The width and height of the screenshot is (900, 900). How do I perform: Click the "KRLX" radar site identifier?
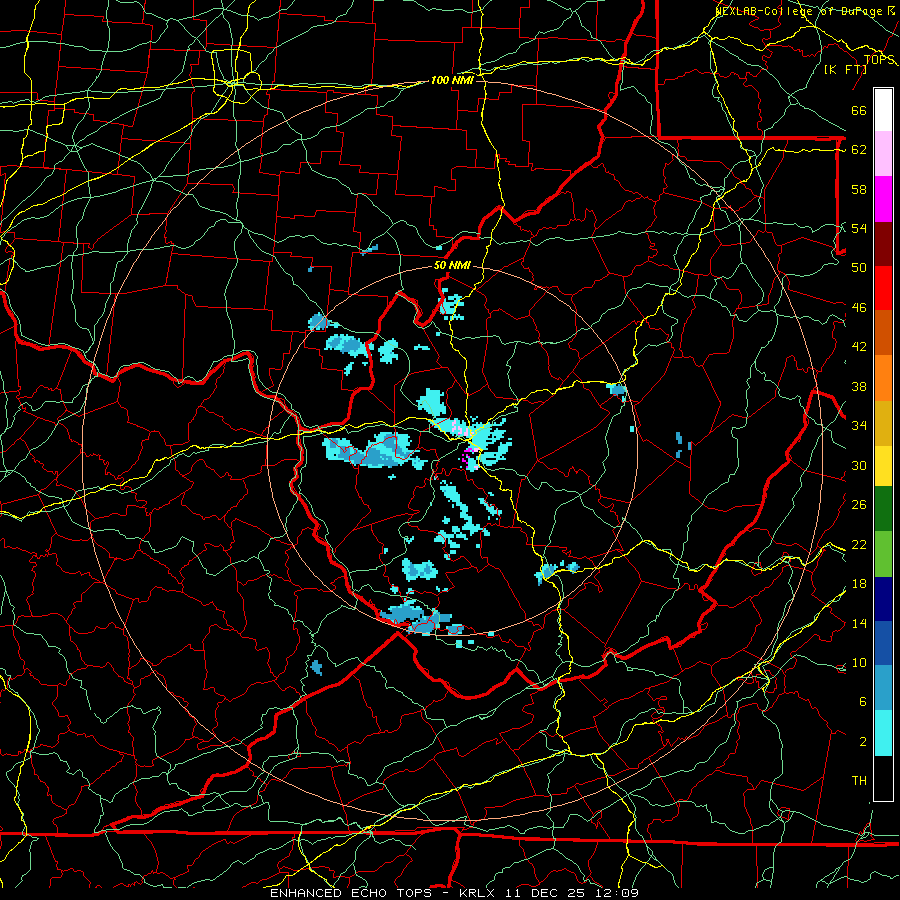(x=479, y=893)
